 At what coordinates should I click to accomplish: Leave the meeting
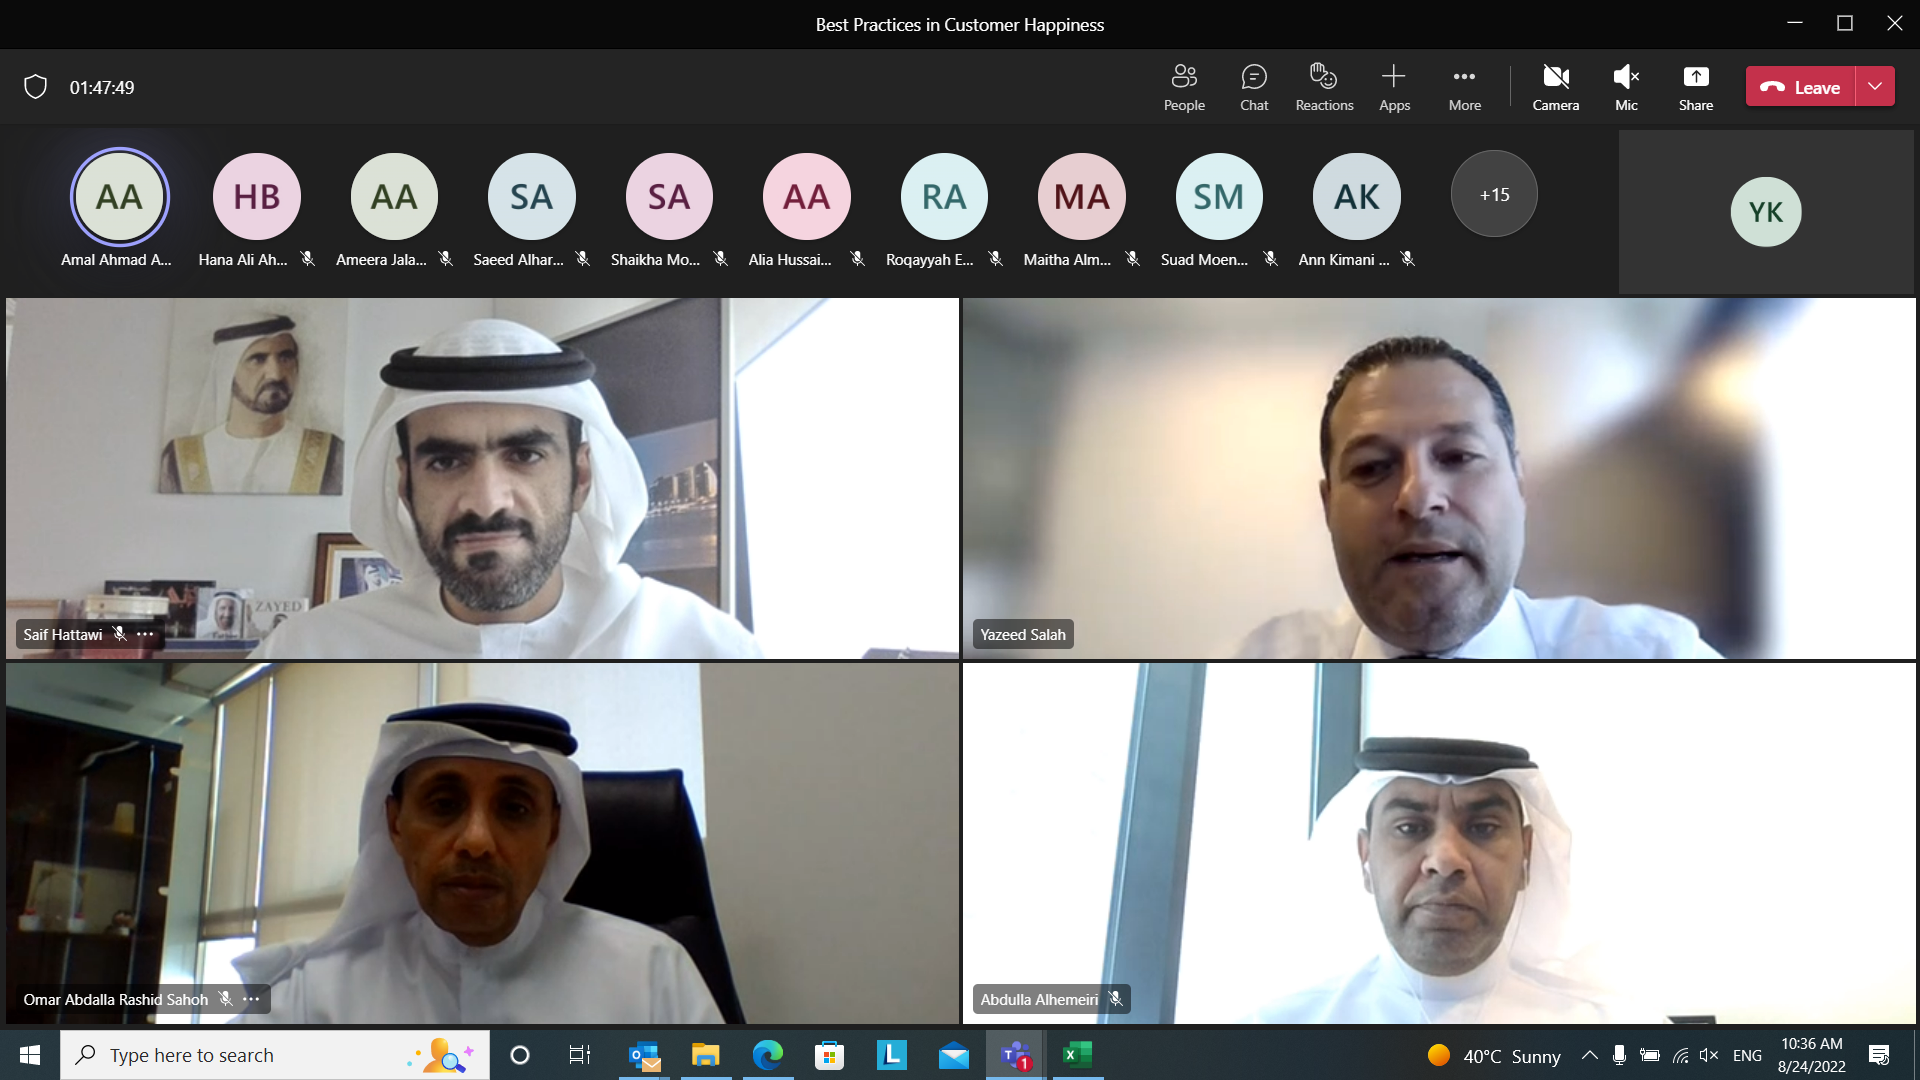click(1800, 87)
